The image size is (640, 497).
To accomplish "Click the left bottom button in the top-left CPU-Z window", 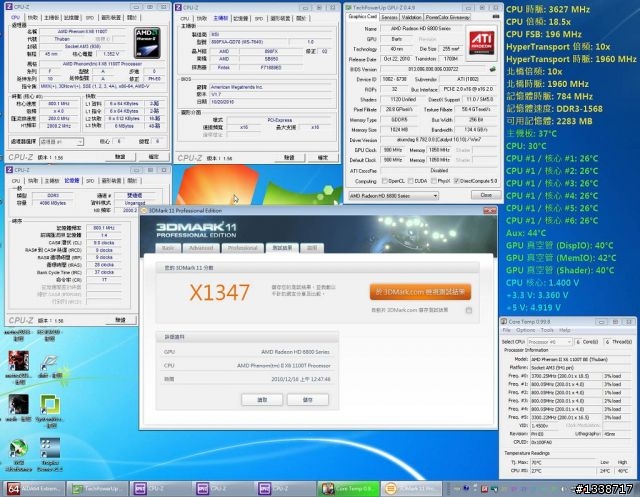I will (120, 157).
